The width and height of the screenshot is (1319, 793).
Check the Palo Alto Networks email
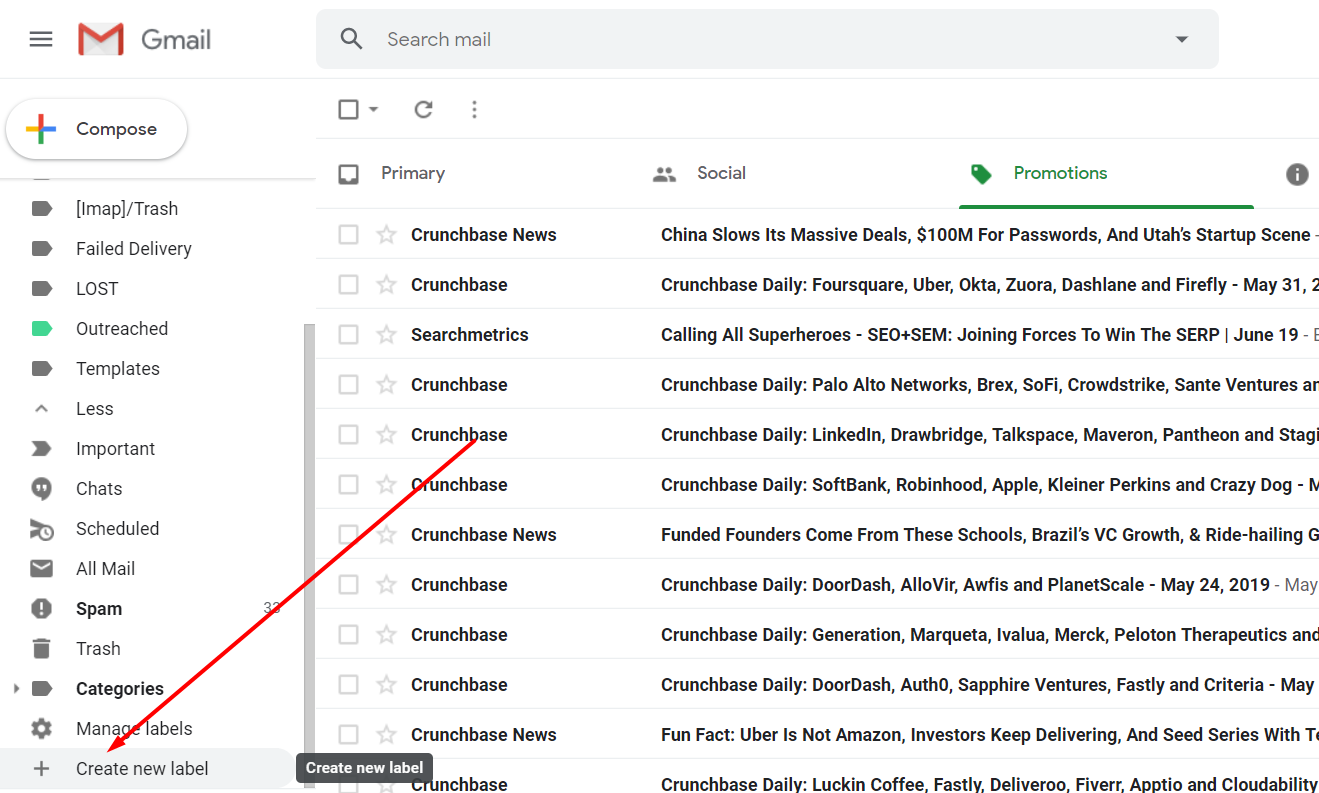(348, 384)
